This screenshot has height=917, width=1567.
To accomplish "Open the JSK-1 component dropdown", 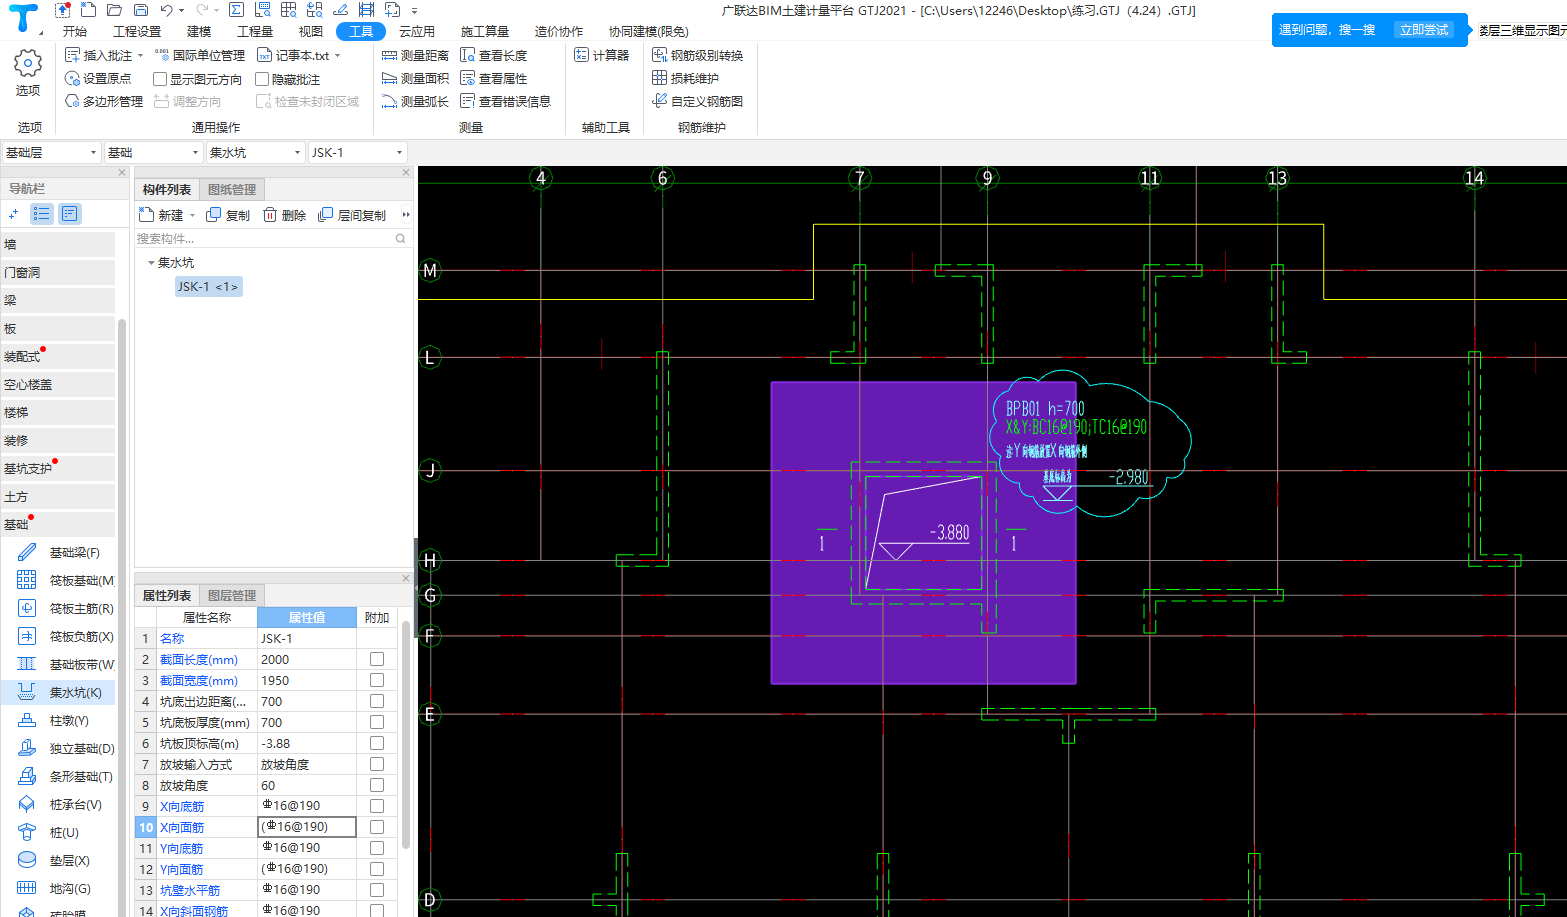I will coord(357,152).
